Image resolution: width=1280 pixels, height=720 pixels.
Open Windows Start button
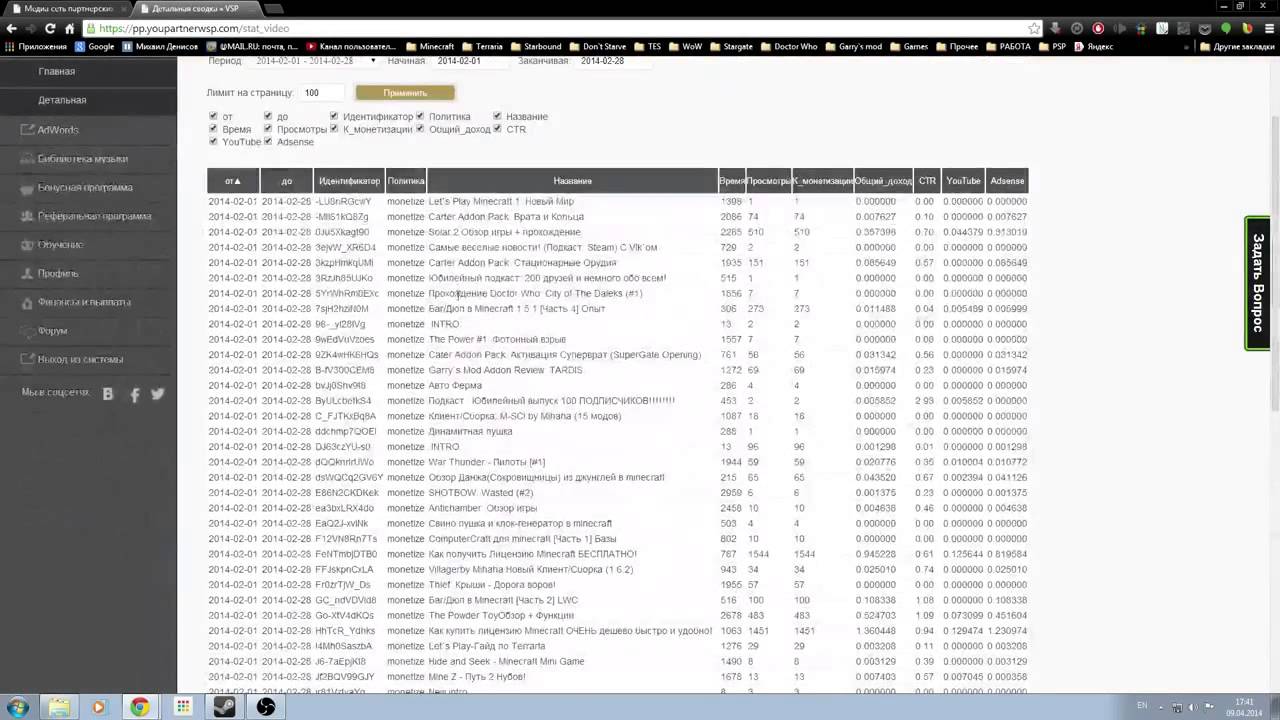pos(18,706)
